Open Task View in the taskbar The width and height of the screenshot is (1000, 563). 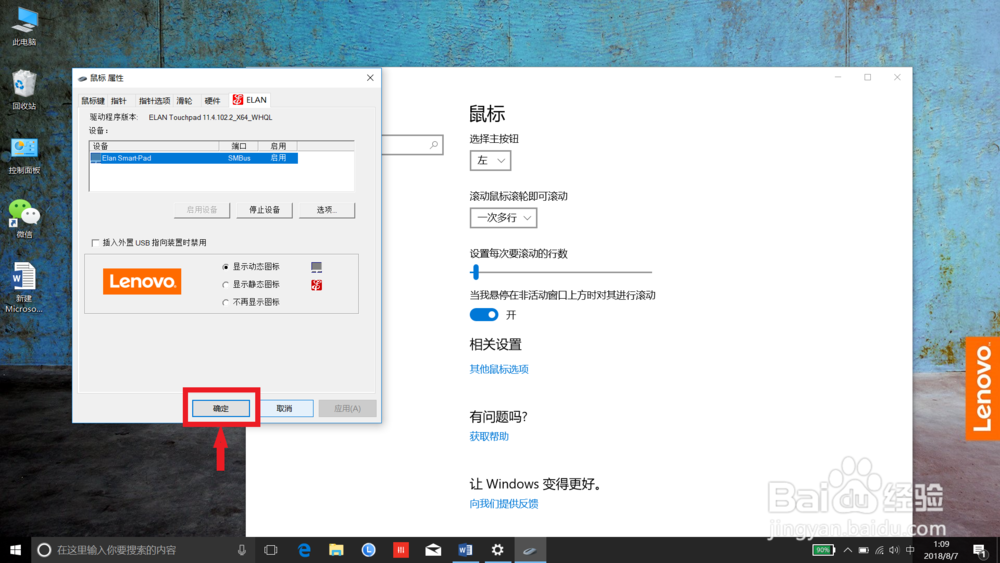point(271,550)
